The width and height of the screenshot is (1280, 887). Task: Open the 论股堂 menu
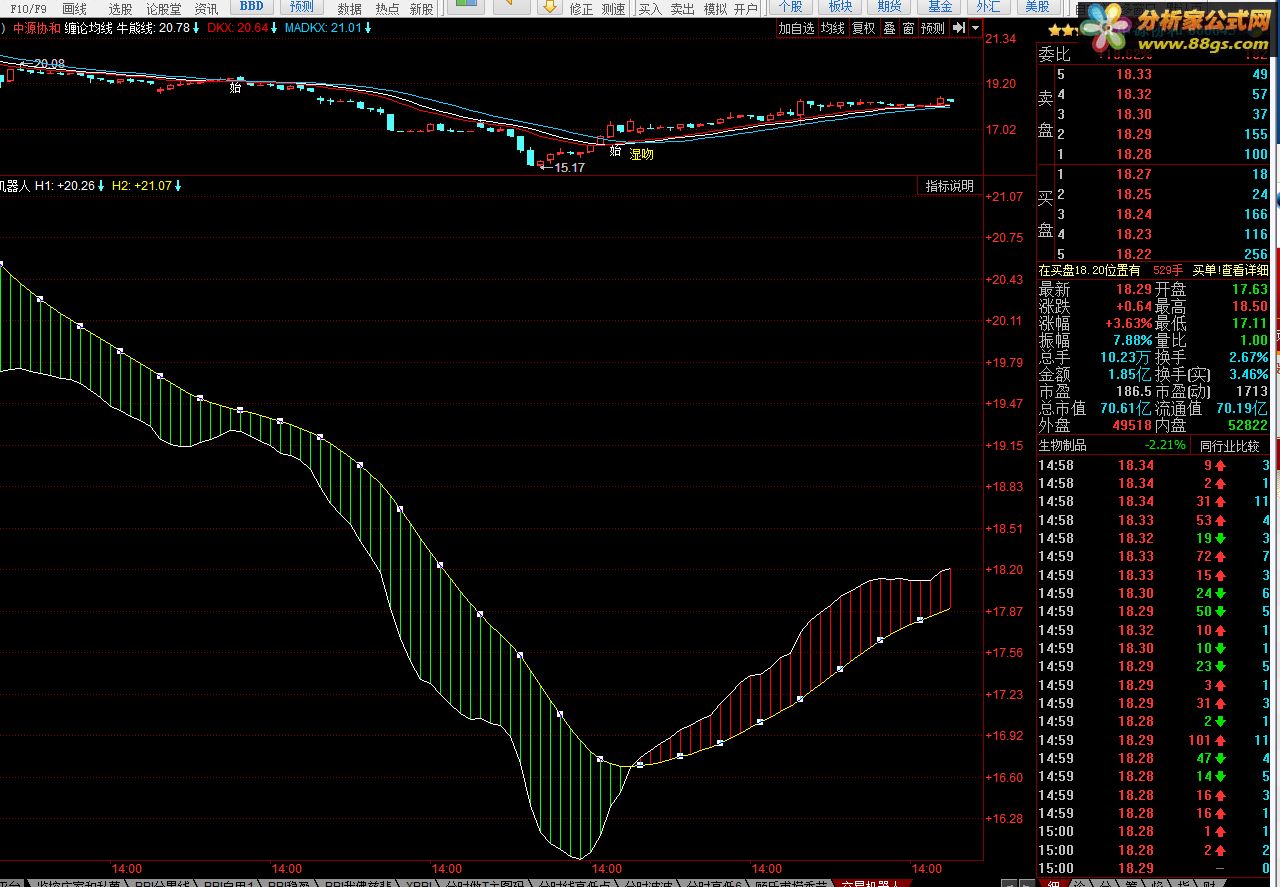coord(164,9)
